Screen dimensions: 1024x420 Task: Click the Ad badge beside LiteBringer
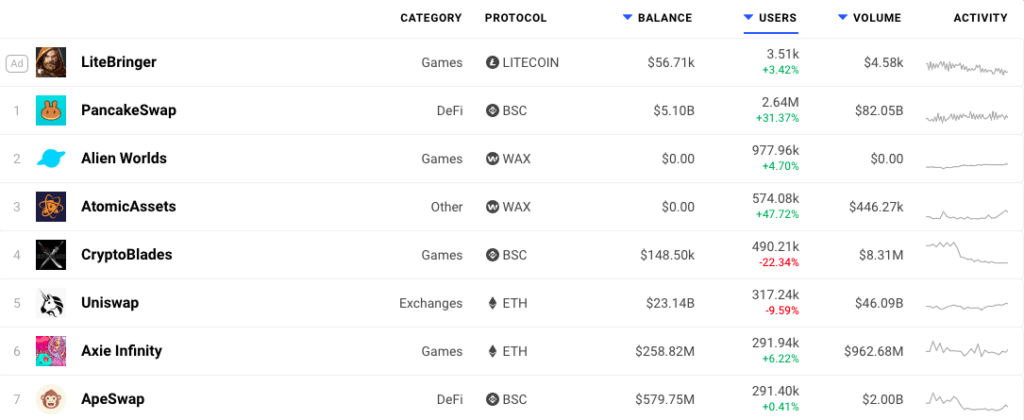click(x=16, y=63)
